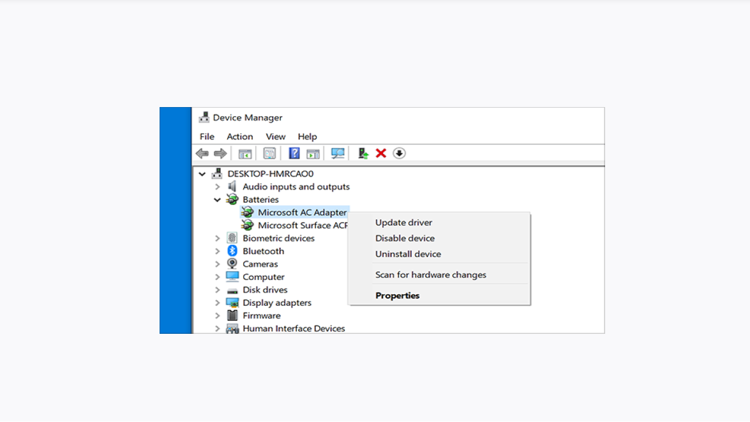Click the Back arrow toolbar icon
This screenshot has width=750, height=422.
click(202, 153)
